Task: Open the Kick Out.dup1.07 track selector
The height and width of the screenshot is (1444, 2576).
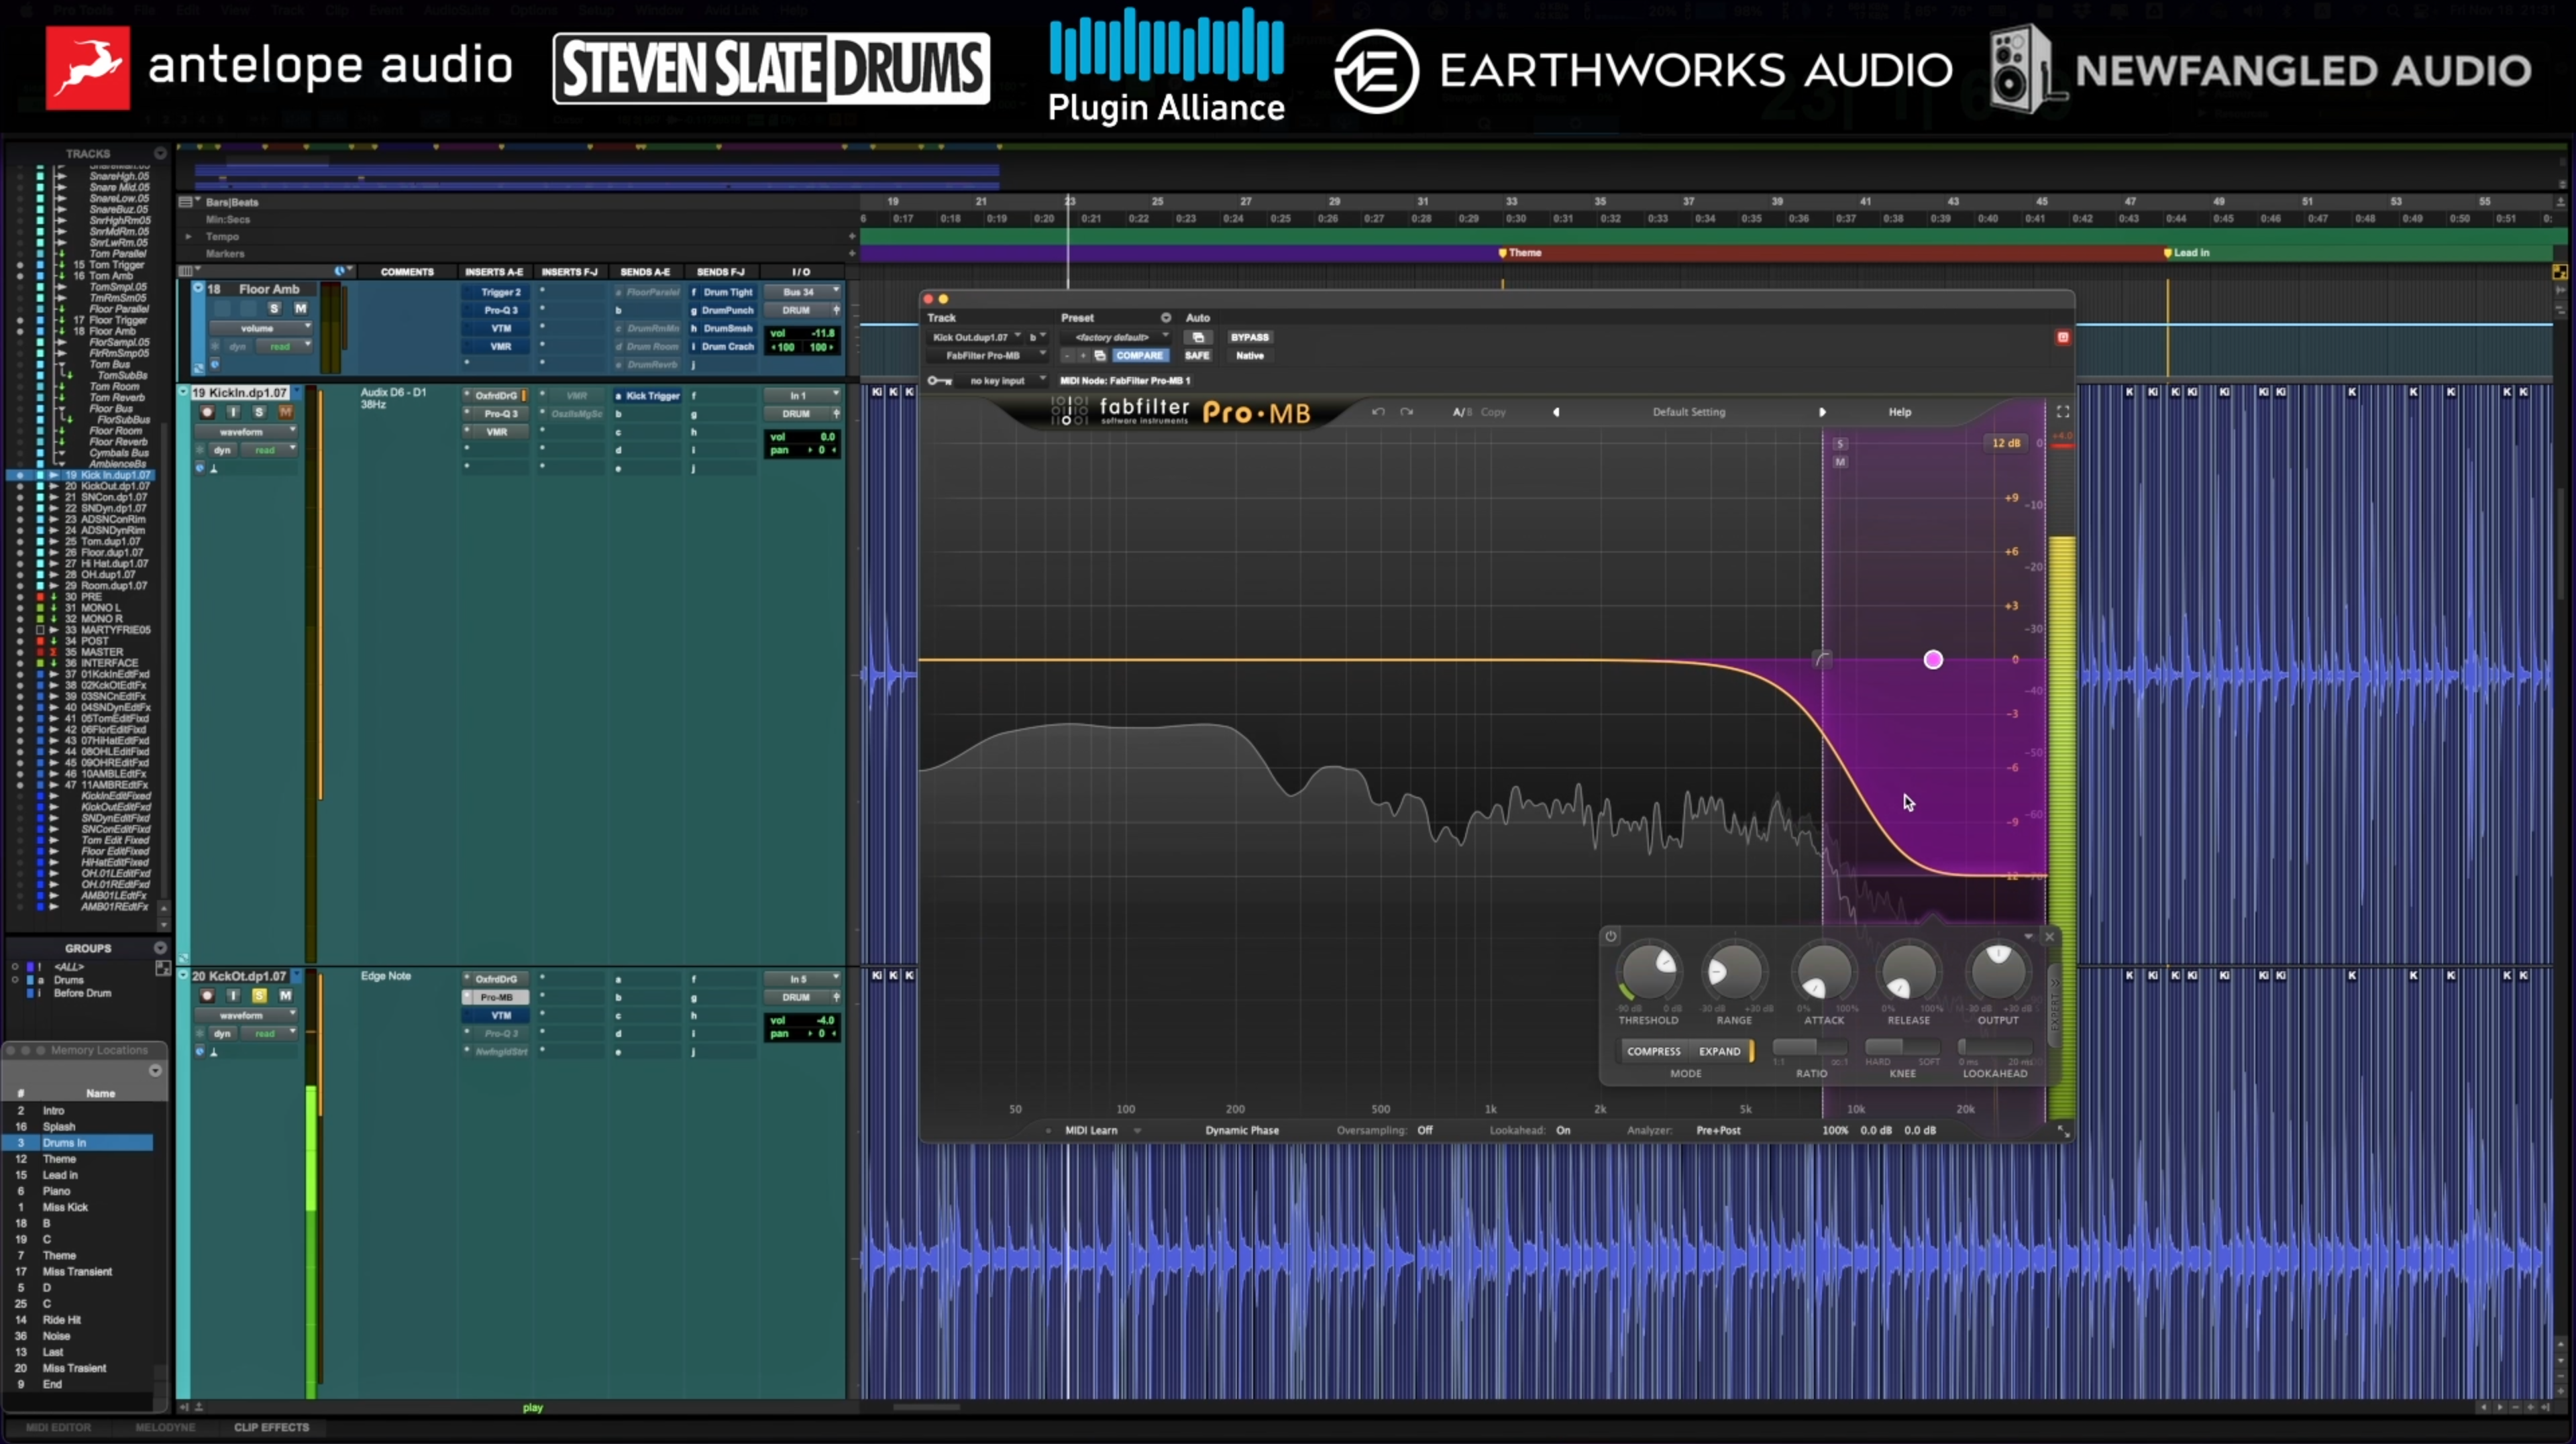Action: (975, 338)
